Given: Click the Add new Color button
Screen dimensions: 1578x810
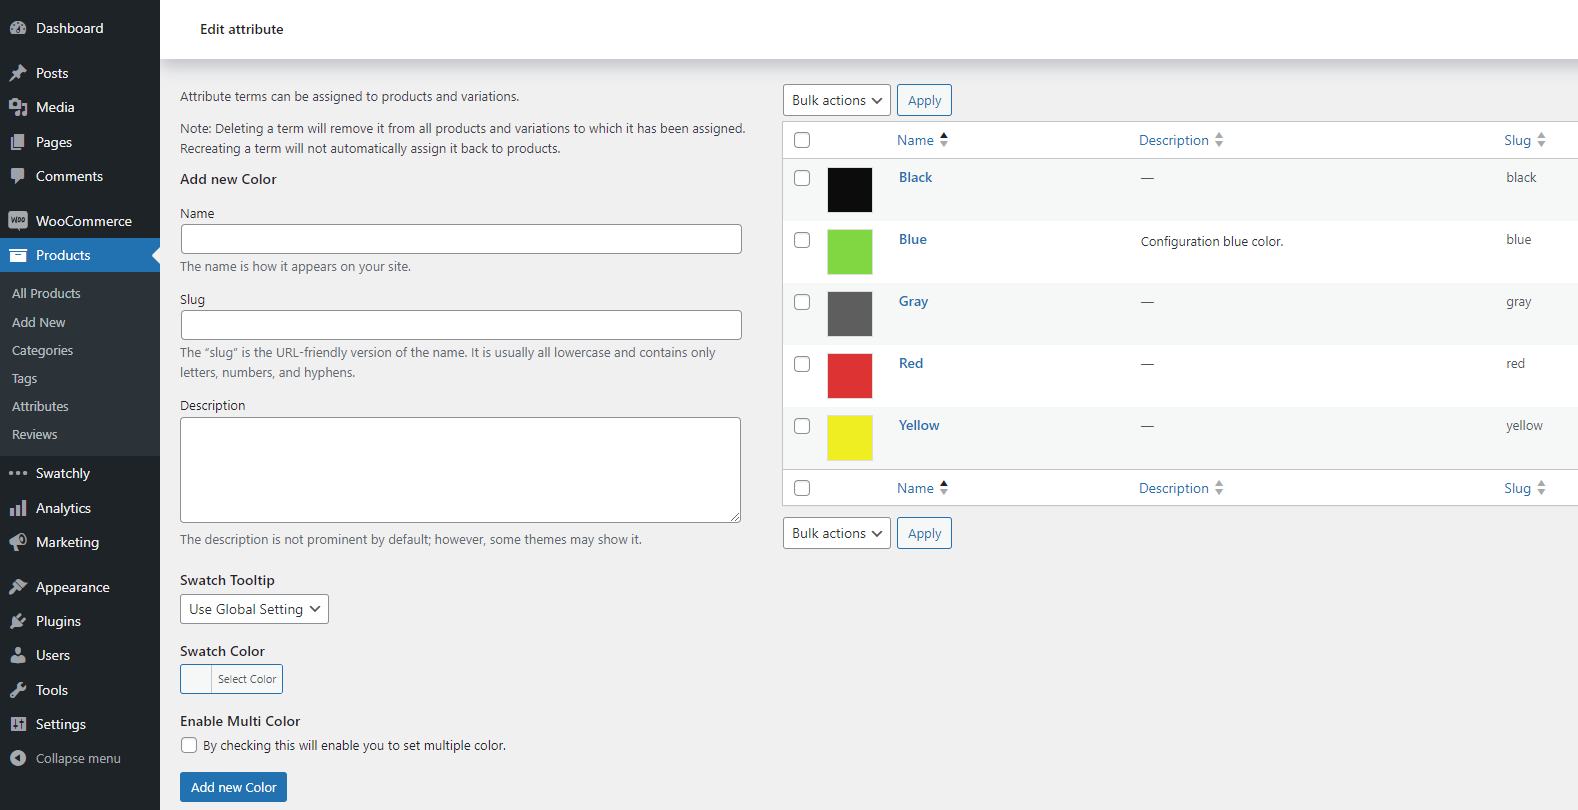Looking at the screenshot, I should pyautogui.click(x=233, y=787).
